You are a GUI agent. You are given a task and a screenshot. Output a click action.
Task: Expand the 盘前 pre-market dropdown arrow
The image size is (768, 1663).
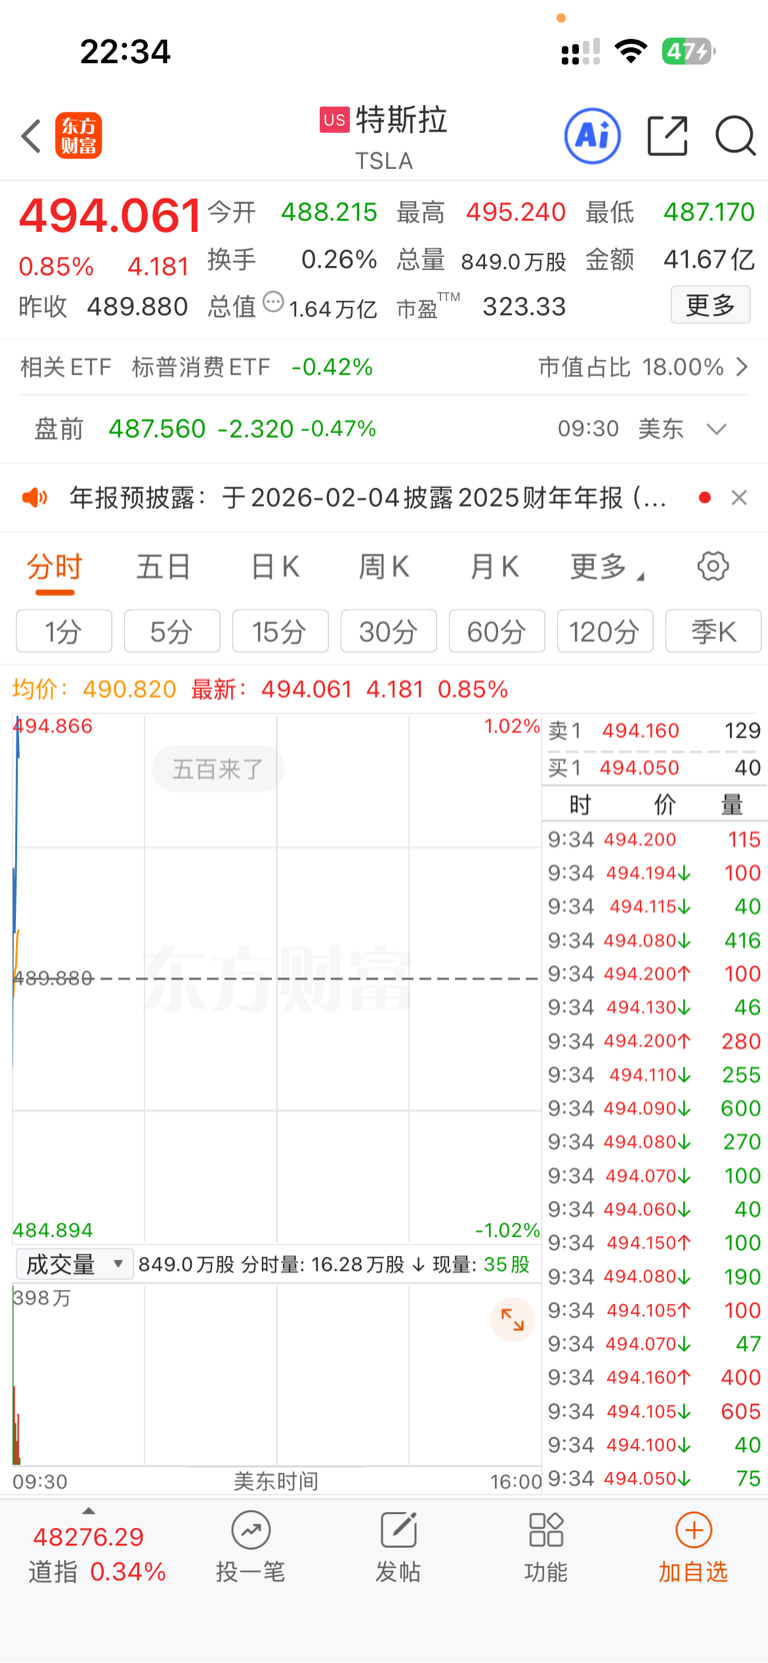pos(716,429)
